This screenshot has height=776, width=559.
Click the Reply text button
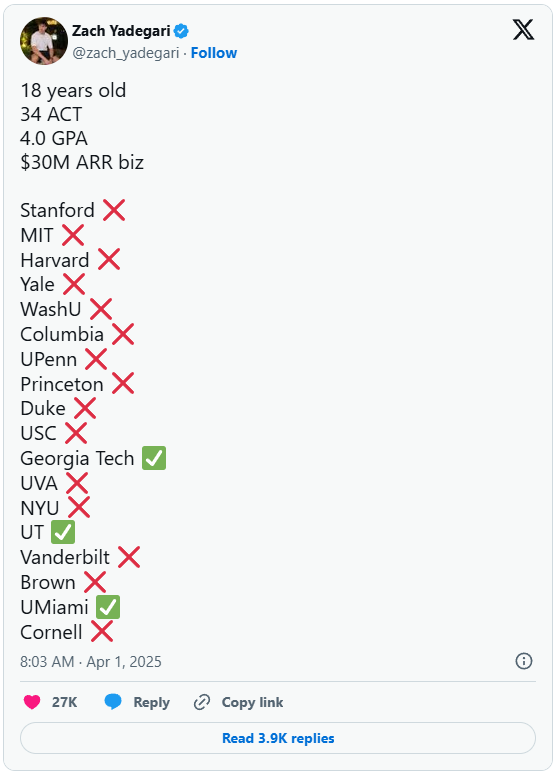click(x=151, y=702)
